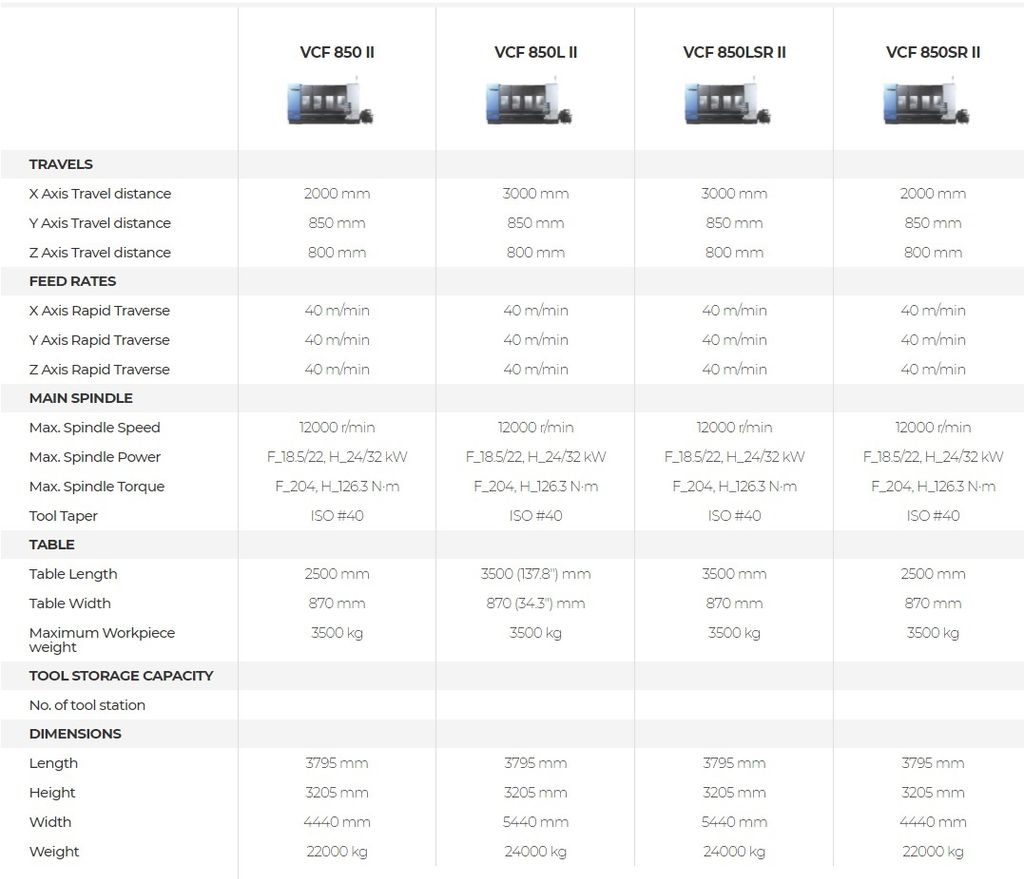
Task: Click 3500 kg workpiece weight for VCF 850LSR II
Action: [x=734, y=632]
